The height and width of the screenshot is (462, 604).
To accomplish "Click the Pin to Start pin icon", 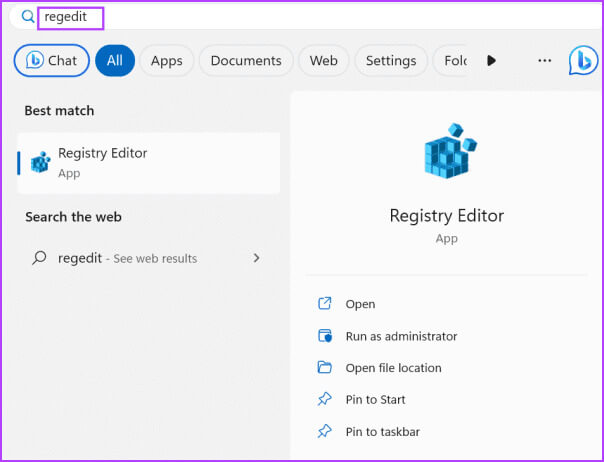I will 324,400.
